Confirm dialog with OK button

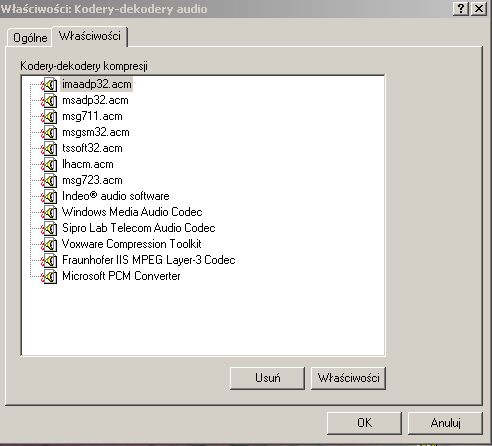click(x=364, y=423)
